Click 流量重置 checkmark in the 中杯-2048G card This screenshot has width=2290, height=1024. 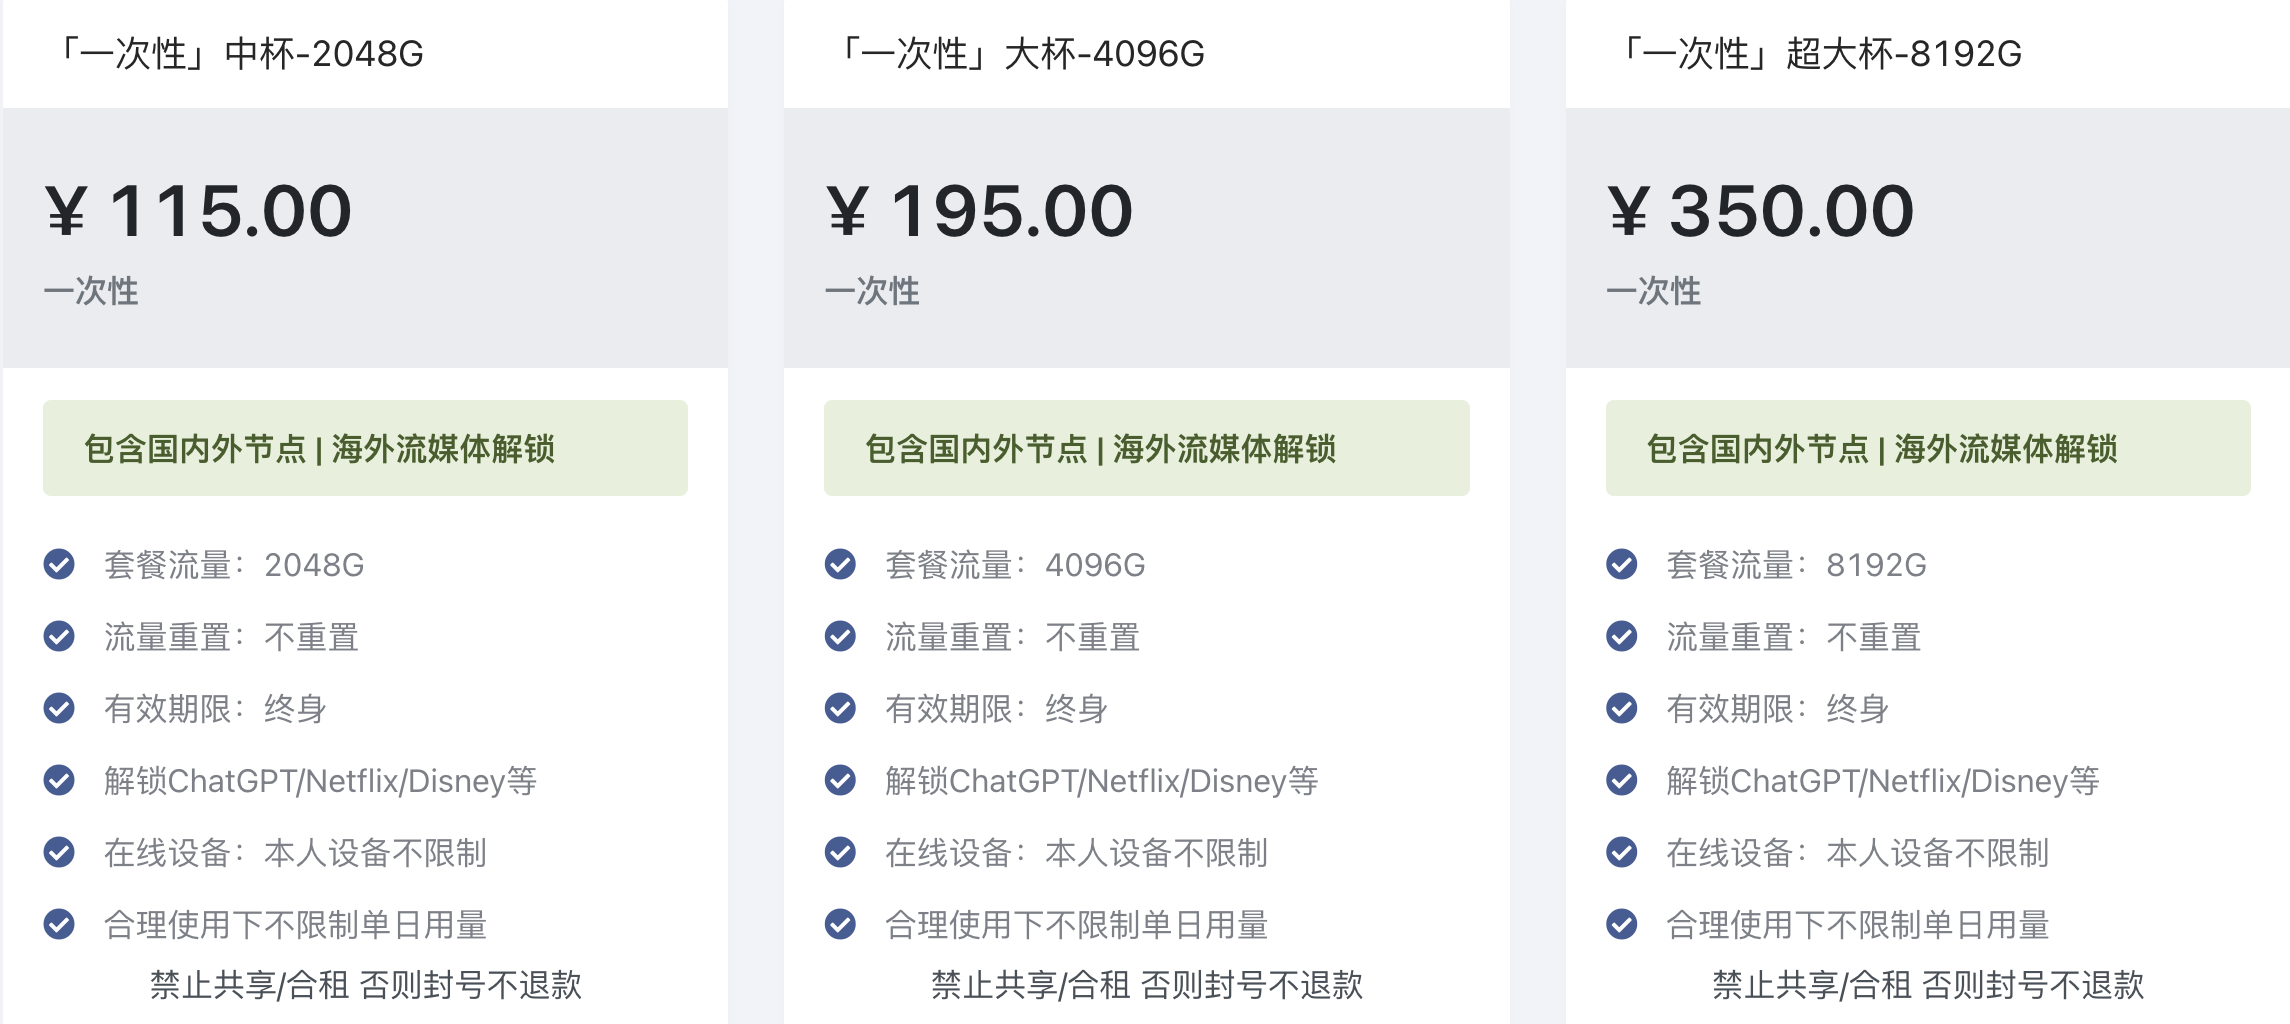tap(59, 637)
